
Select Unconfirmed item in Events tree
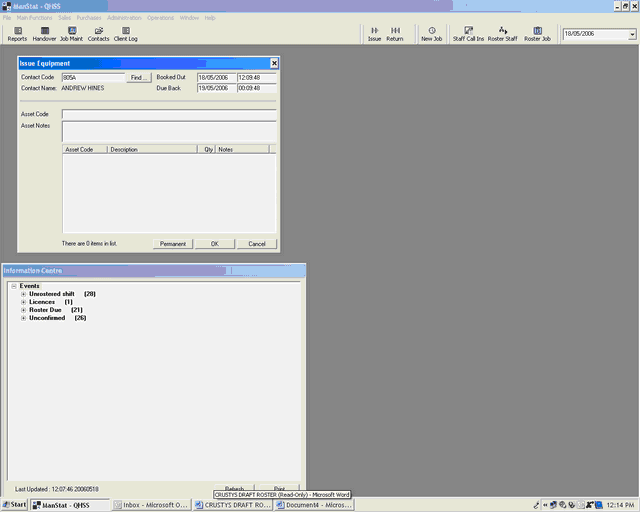pyautogui.click(x=47, y=318)
